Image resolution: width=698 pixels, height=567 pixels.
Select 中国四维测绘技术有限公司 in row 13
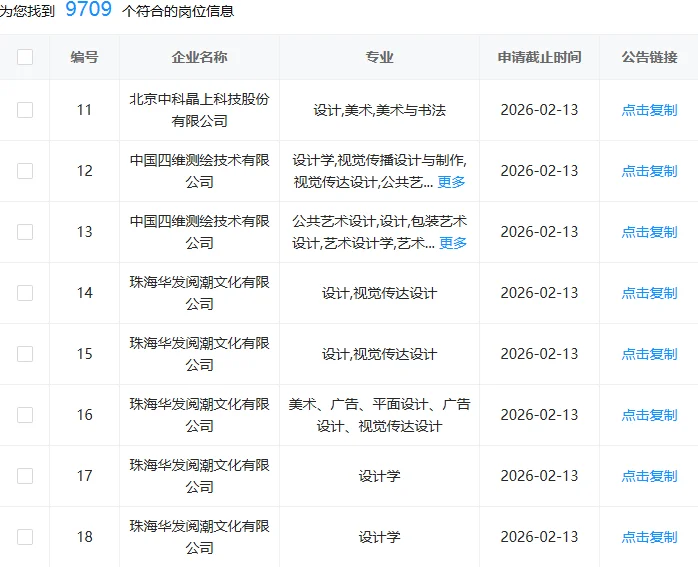coord(199,232)
